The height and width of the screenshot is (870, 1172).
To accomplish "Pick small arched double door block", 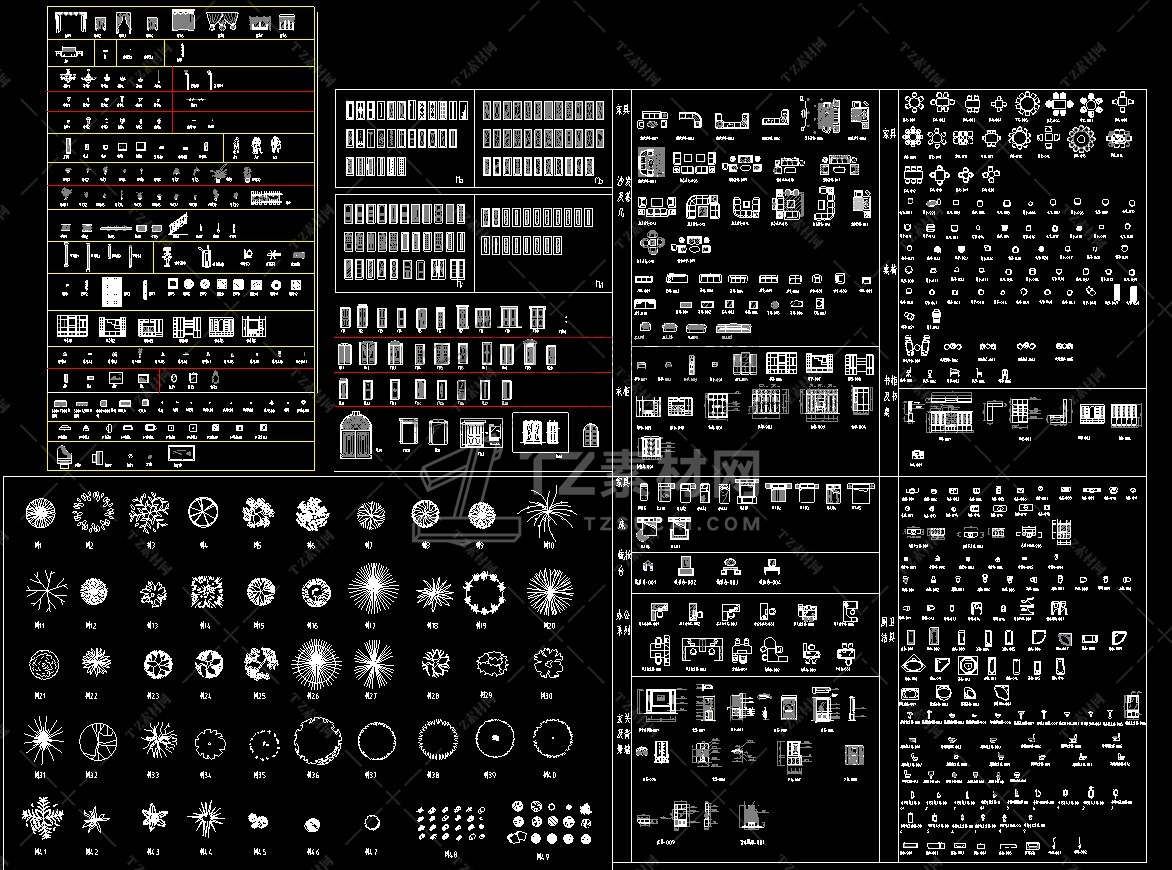I will pos(590,436).
